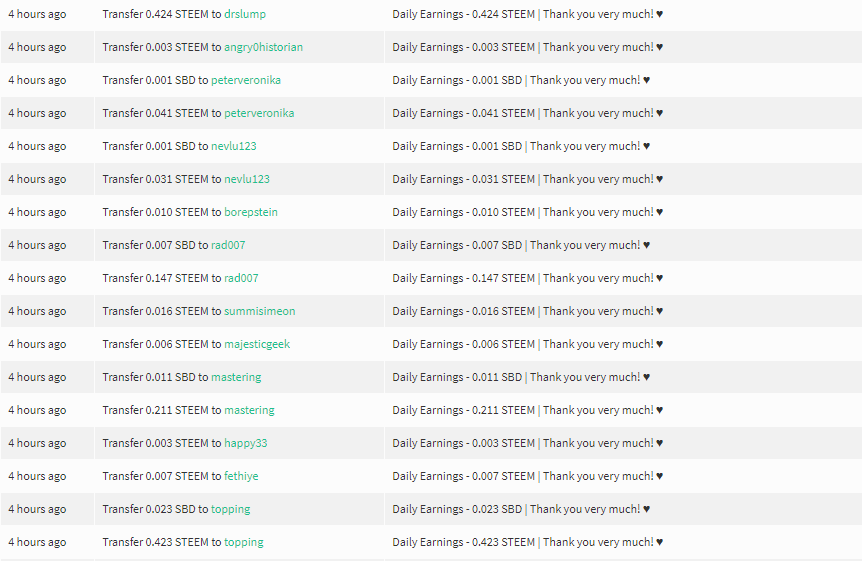862x561 pixels.
Task: Open rad007 link in the 0.147 STEEM row
Action: 241,278
